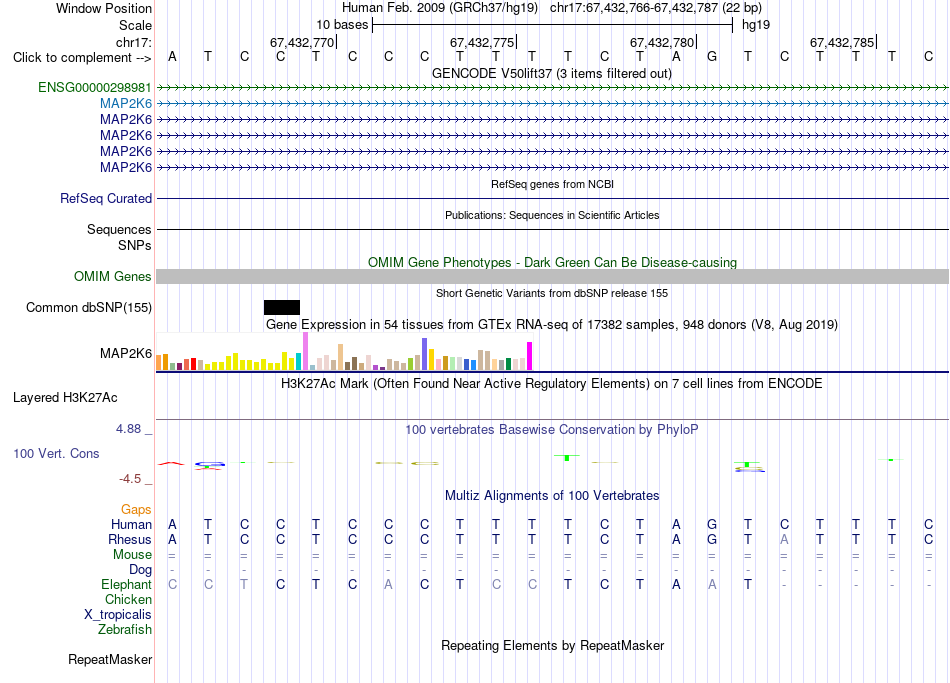Click the H3K27Ac Mark track title
Image resolution: width=950 pixels, height=683 pixels.
coord(552,384)
